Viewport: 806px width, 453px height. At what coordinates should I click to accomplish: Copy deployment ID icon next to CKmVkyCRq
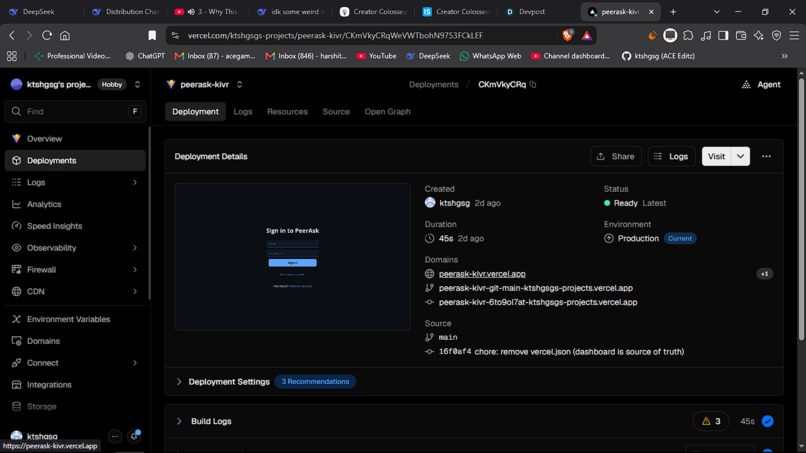(x=533, y=84)
